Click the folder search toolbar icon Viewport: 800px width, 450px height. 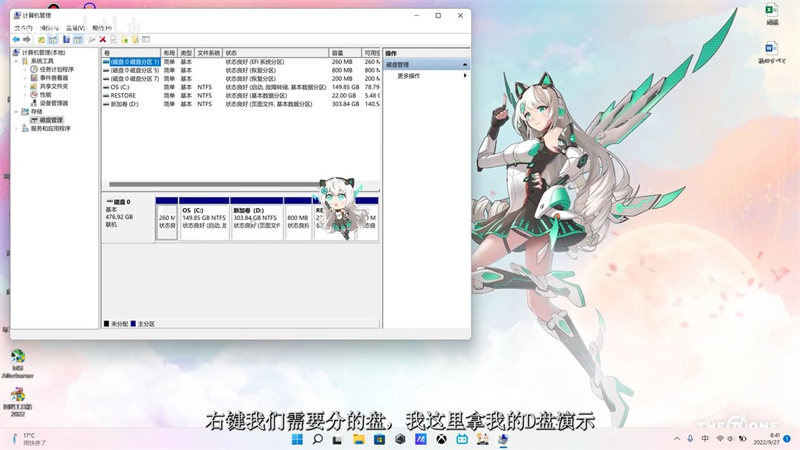[x=135, y=39]
